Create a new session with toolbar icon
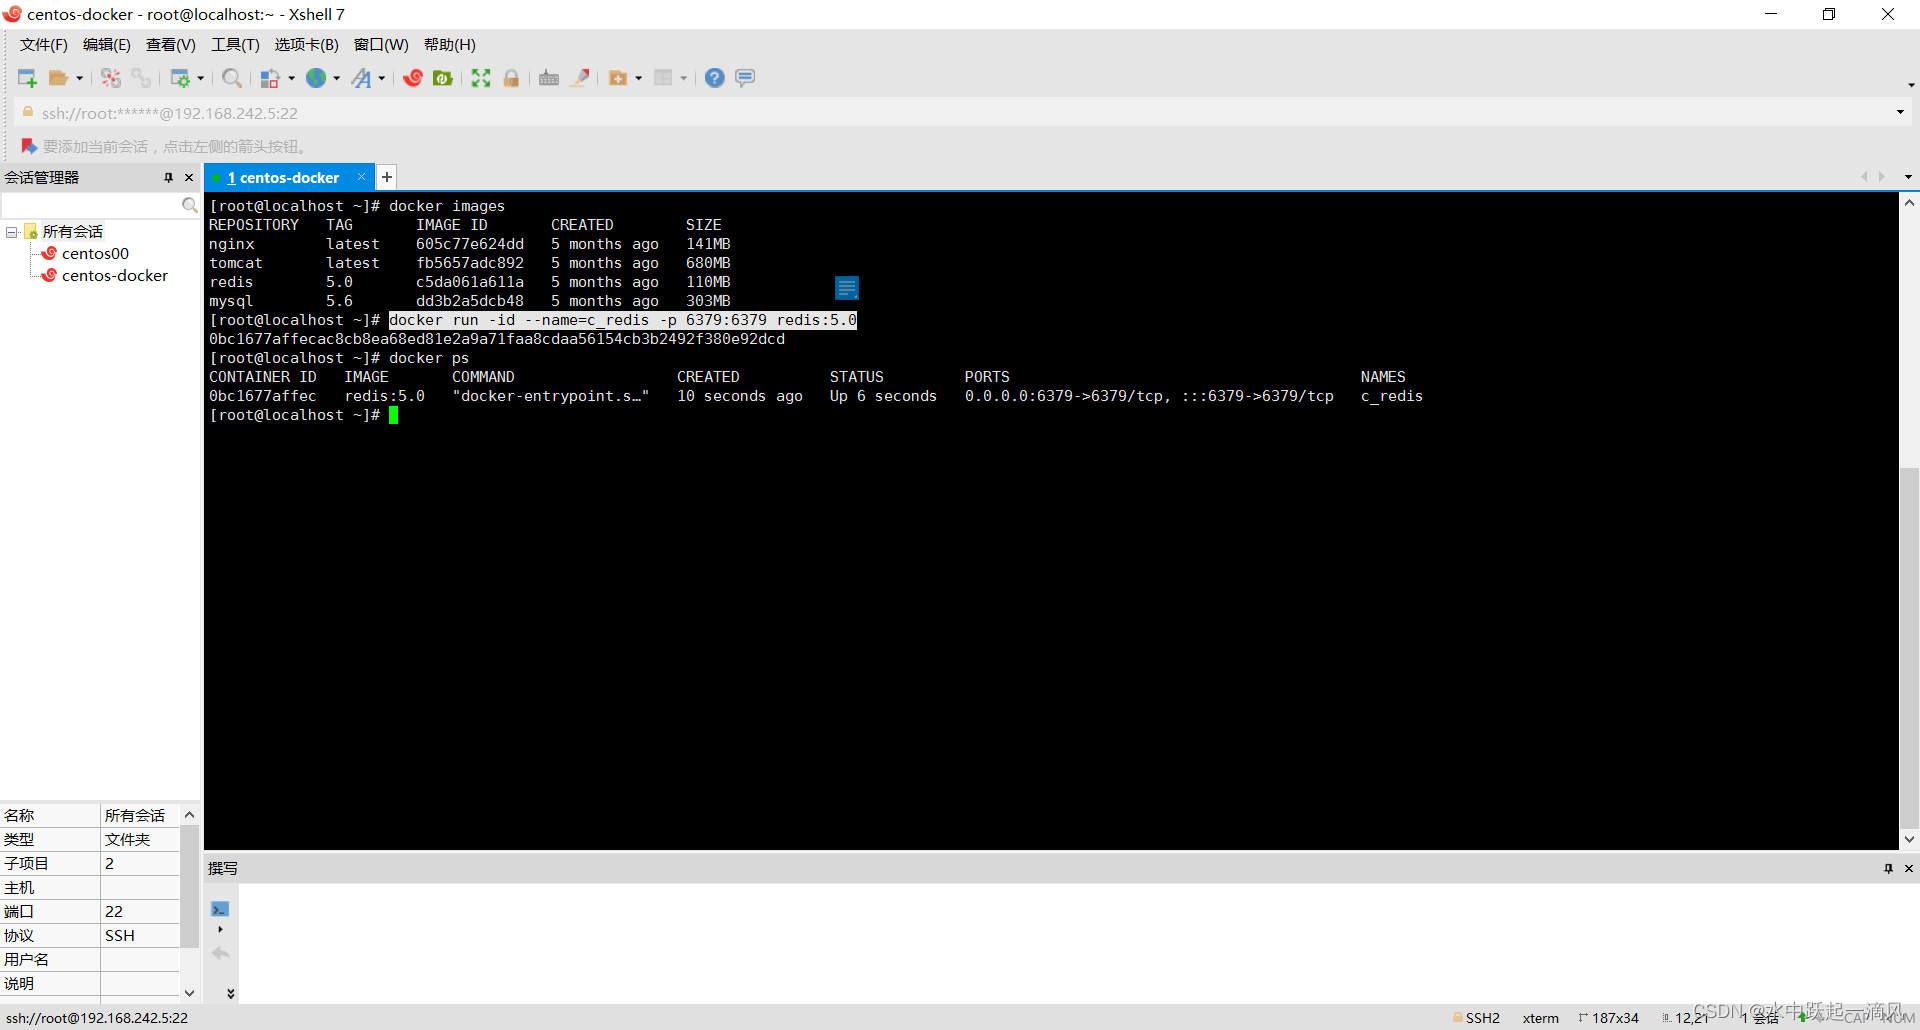The width and height of the screenshot is (1920, 1030). (x=27, y=78)
